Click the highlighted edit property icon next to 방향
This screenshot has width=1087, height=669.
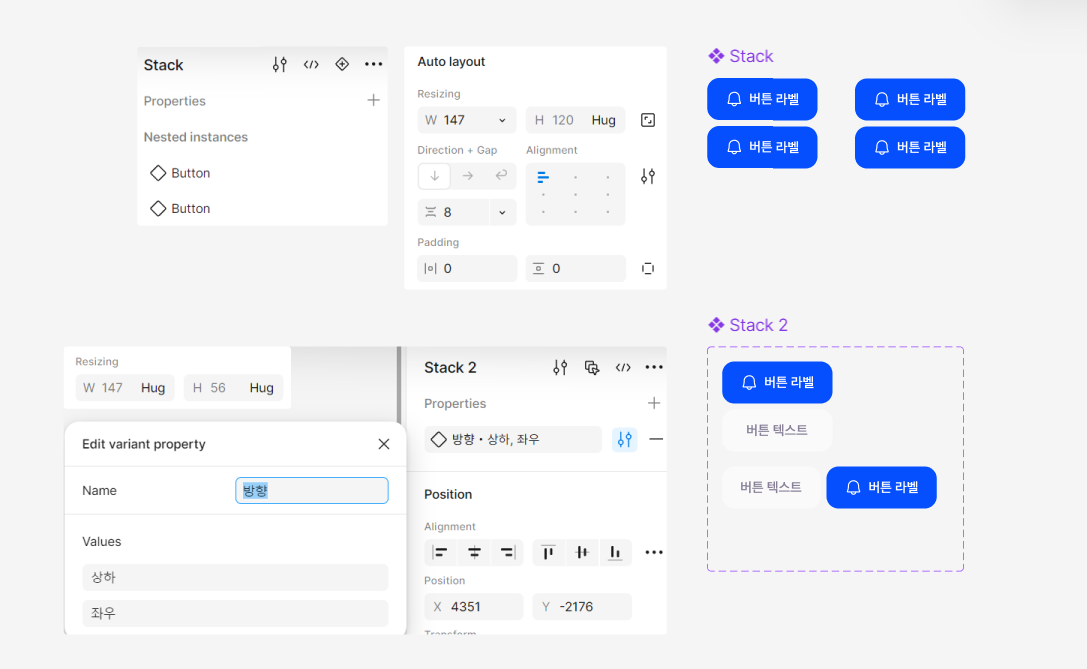625,439
